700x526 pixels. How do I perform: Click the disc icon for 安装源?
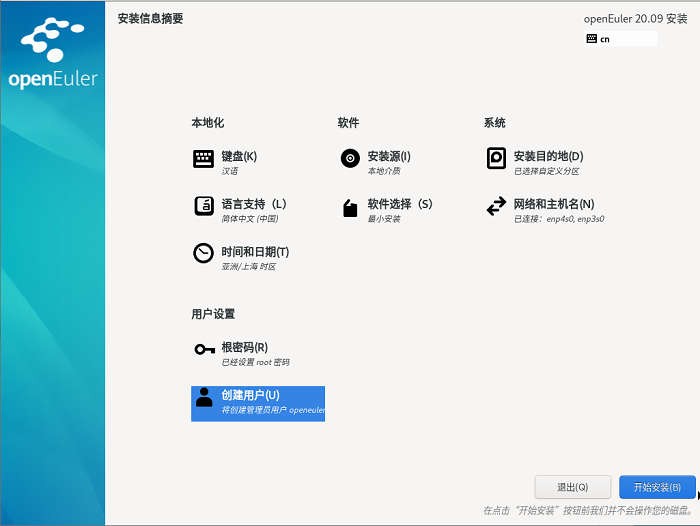(350, 159)
